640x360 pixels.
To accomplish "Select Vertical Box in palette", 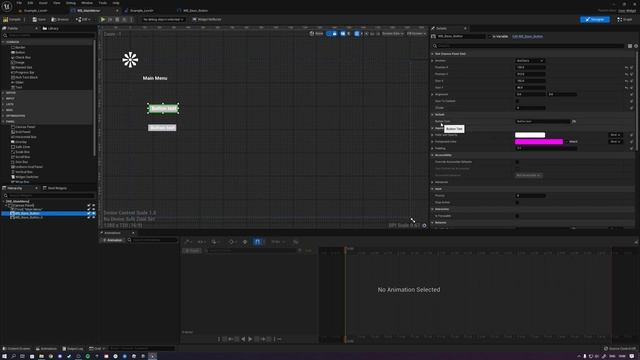I will [23, 172].
